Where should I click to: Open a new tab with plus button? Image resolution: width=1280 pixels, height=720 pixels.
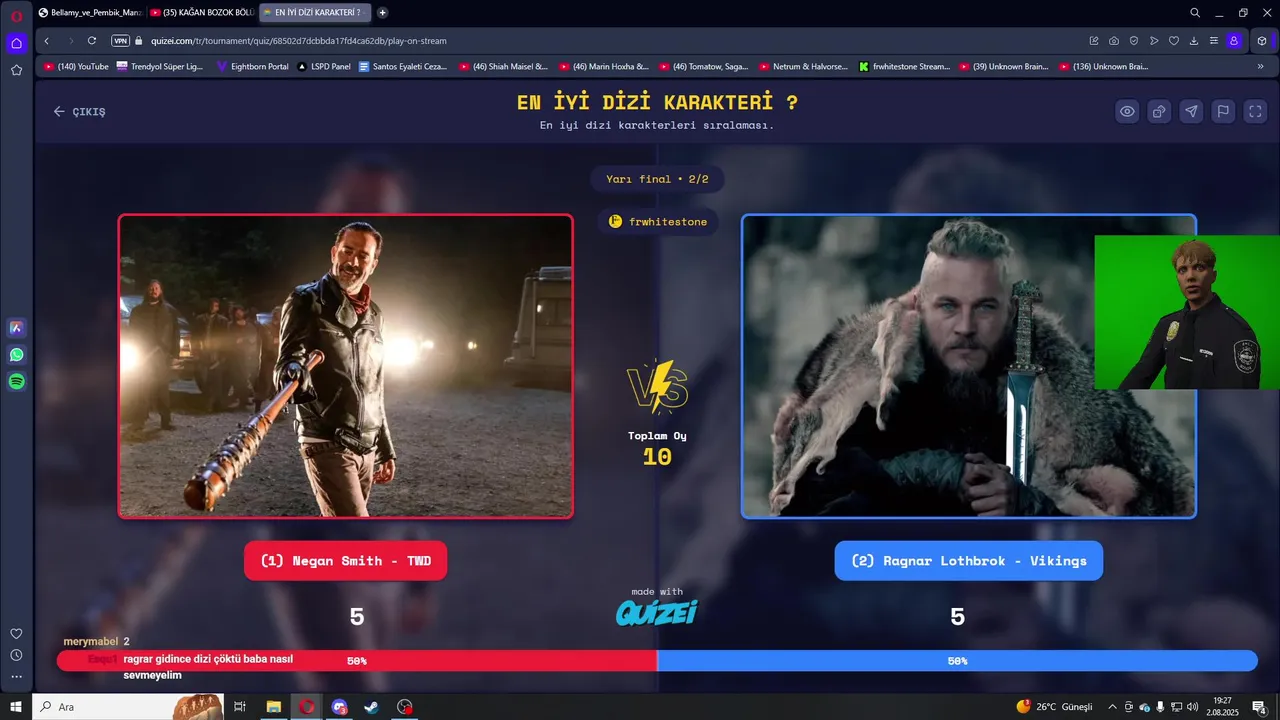pyautogui.click(x=383, y=13)
